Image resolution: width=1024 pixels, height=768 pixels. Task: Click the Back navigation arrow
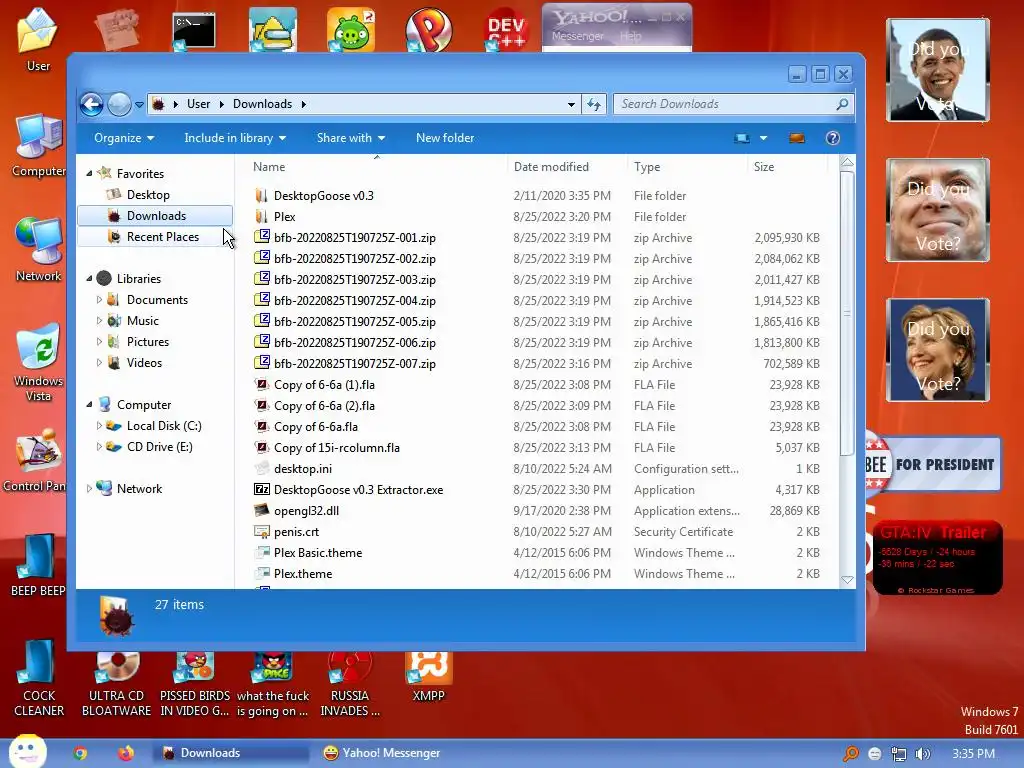click(x=91, y=104)
